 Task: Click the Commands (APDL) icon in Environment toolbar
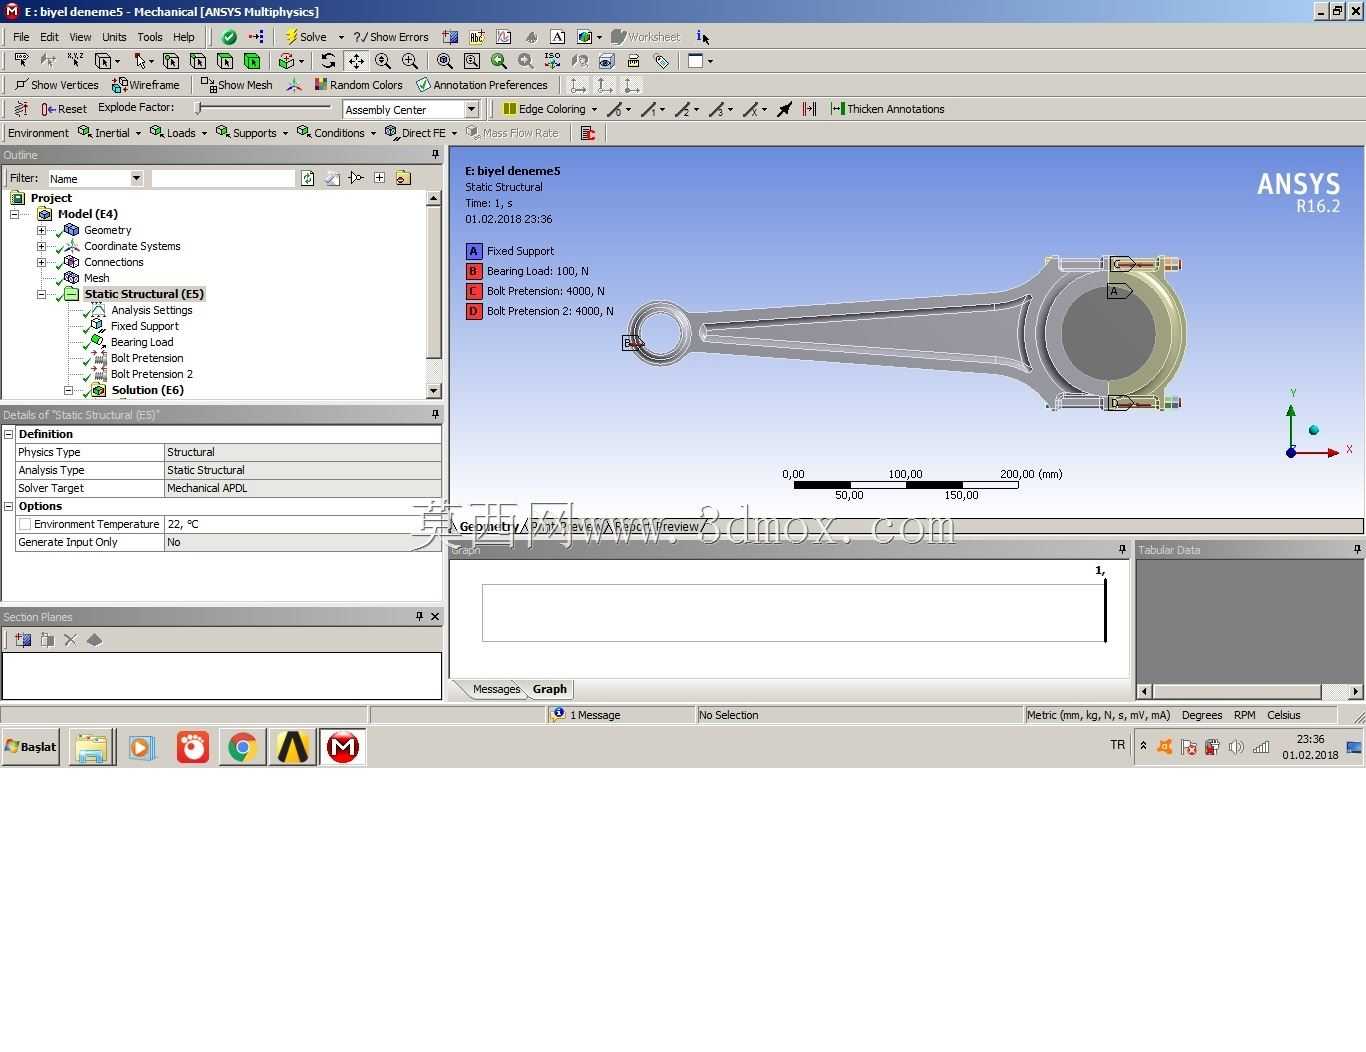588,133
